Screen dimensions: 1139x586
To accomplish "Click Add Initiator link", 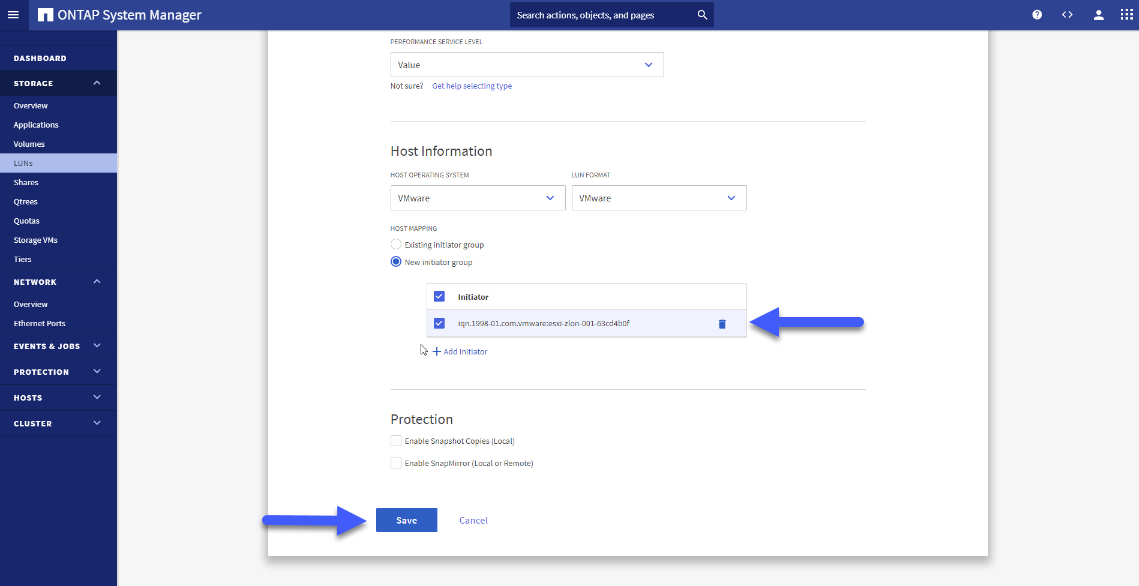I will point(466,351).
